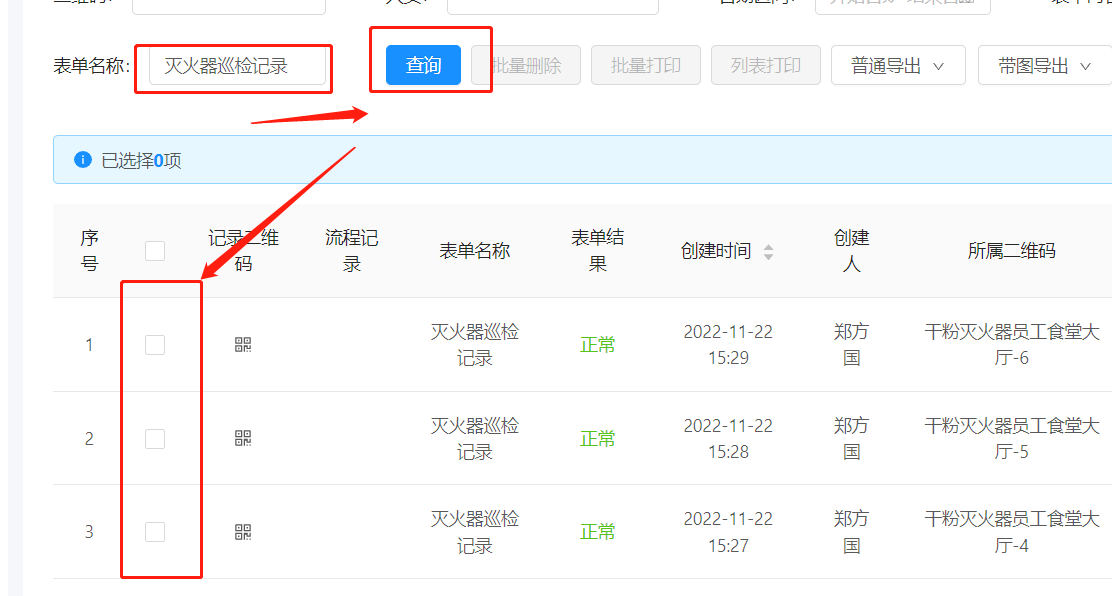Click the info icon beside 已选择0项
Image resolution: width=1112 pixels, height=596 pixels.
point(83,159)
